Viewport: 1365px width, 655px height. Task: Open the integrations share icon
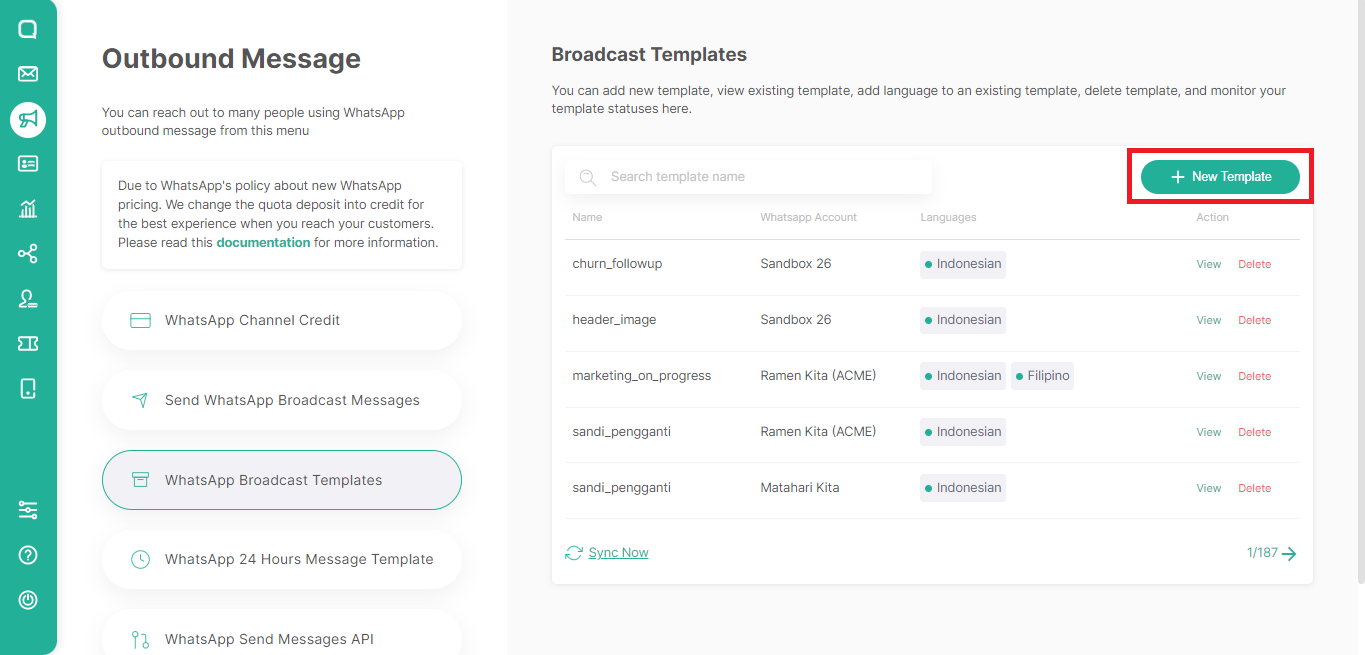27,253
